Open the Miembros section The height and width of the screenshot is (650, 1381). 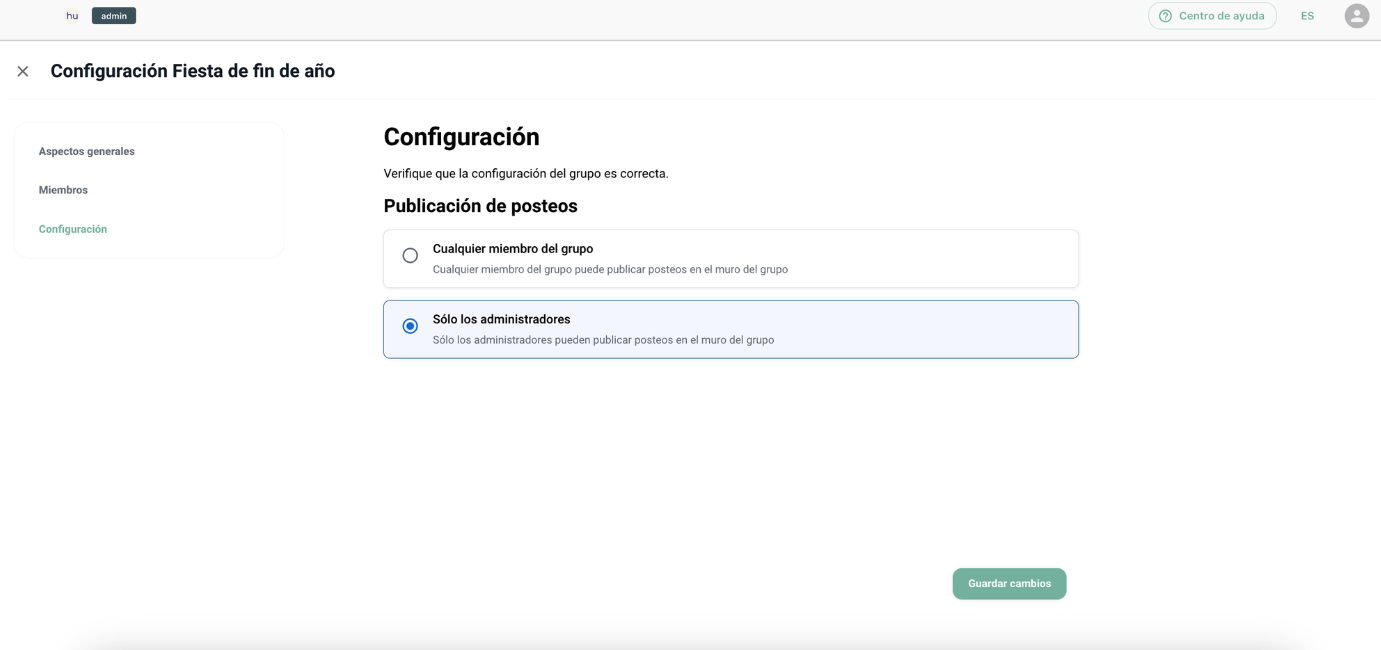(x=63, y=190)
